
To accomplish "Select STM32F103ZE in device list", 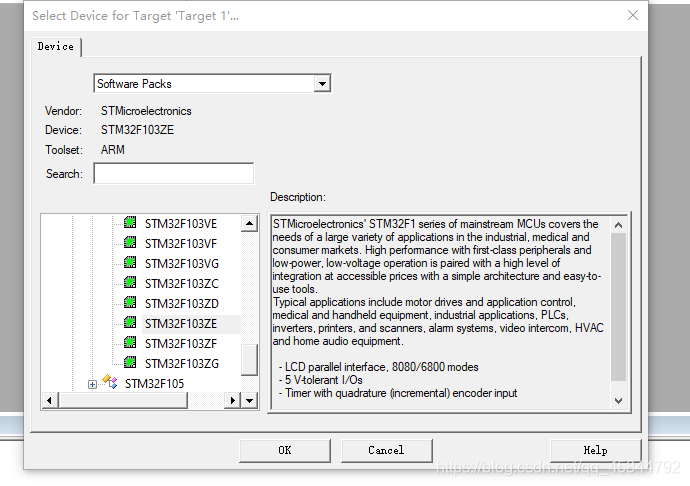I will [x=181, y=324].
